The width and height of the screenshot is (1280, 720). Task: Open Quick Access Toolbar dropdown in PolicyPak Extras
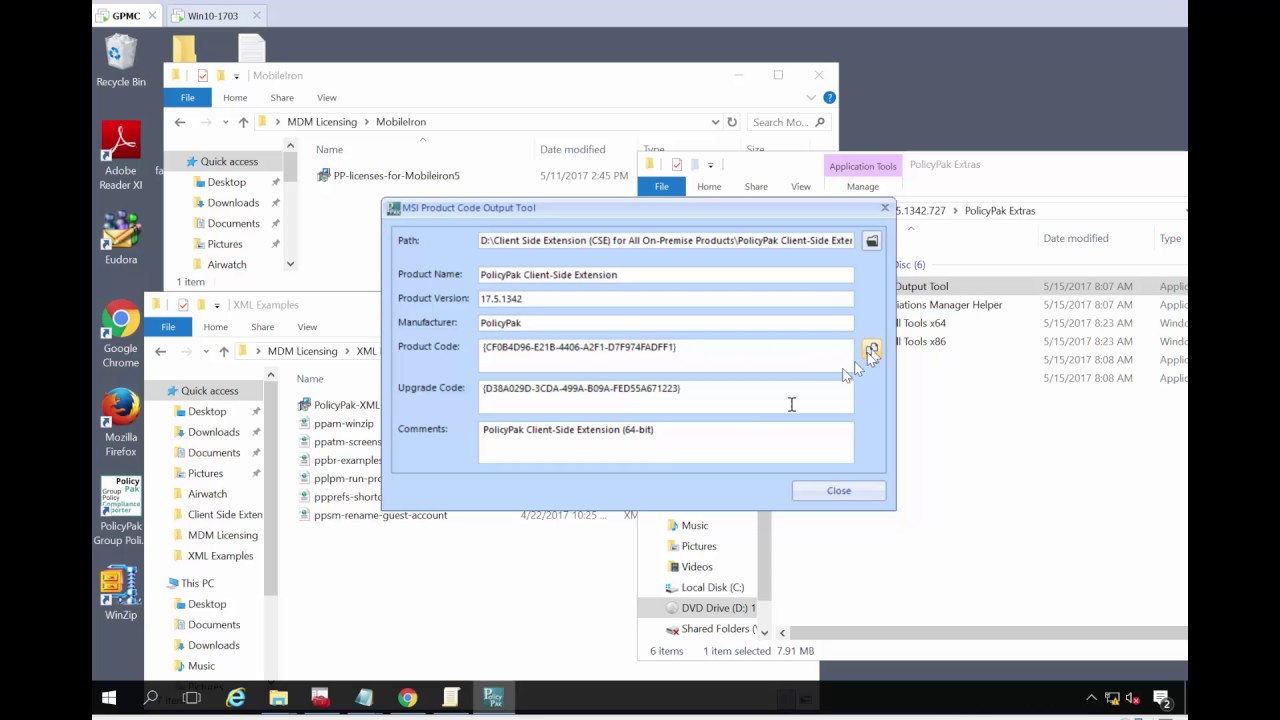click(x=711, y=165)
